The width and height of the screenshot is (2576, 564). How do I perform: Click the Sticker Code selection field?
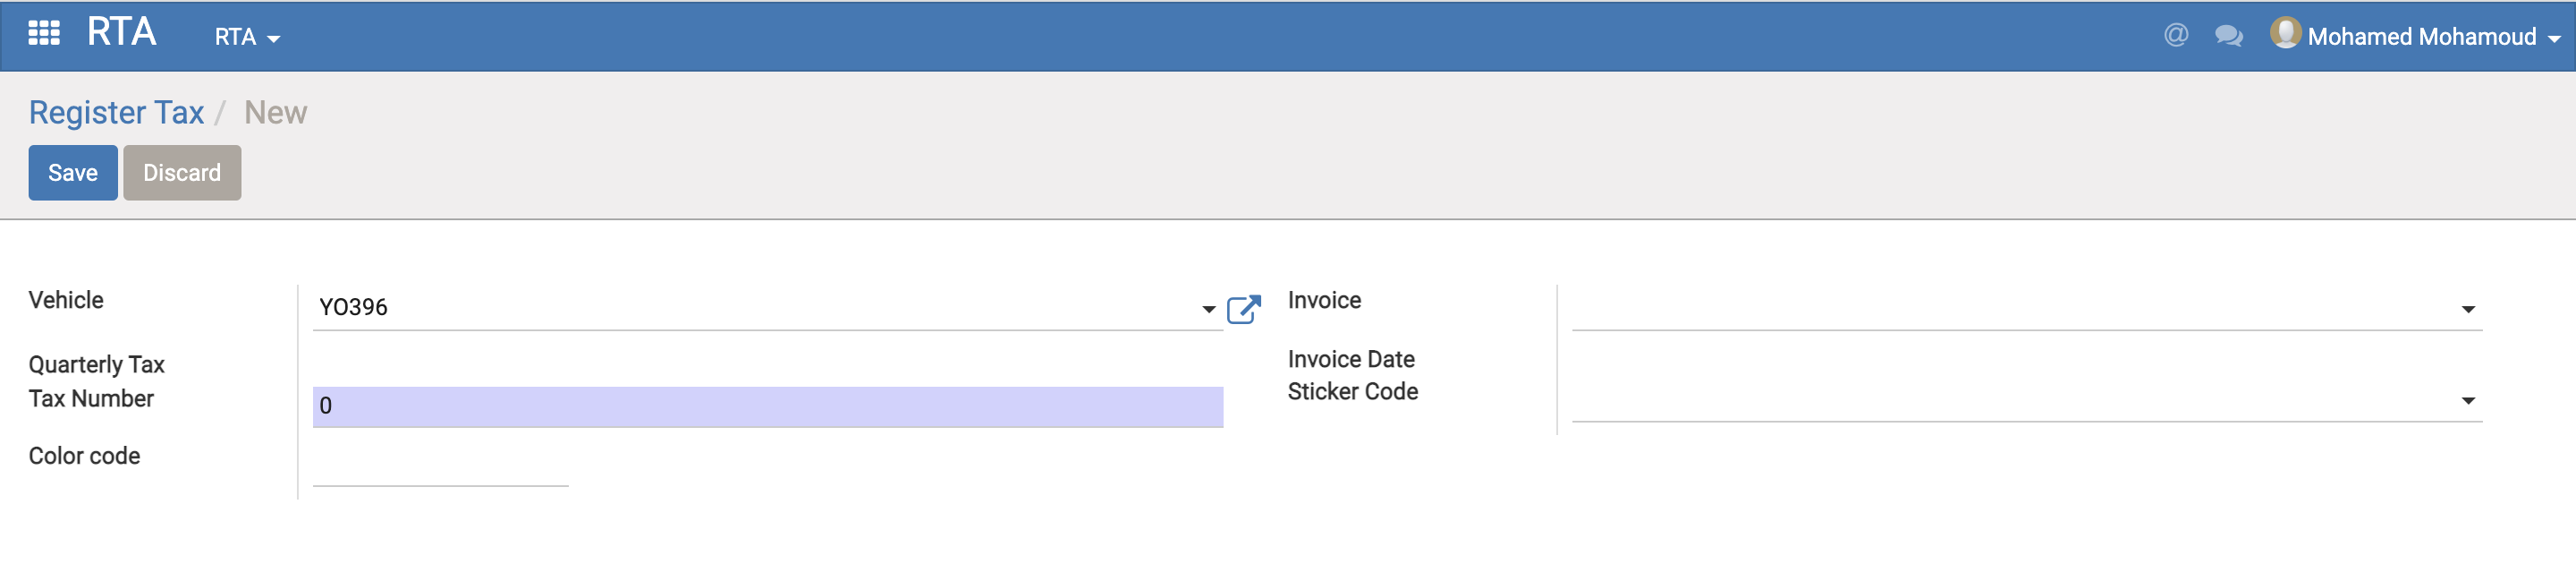(x=2026, y=400)
